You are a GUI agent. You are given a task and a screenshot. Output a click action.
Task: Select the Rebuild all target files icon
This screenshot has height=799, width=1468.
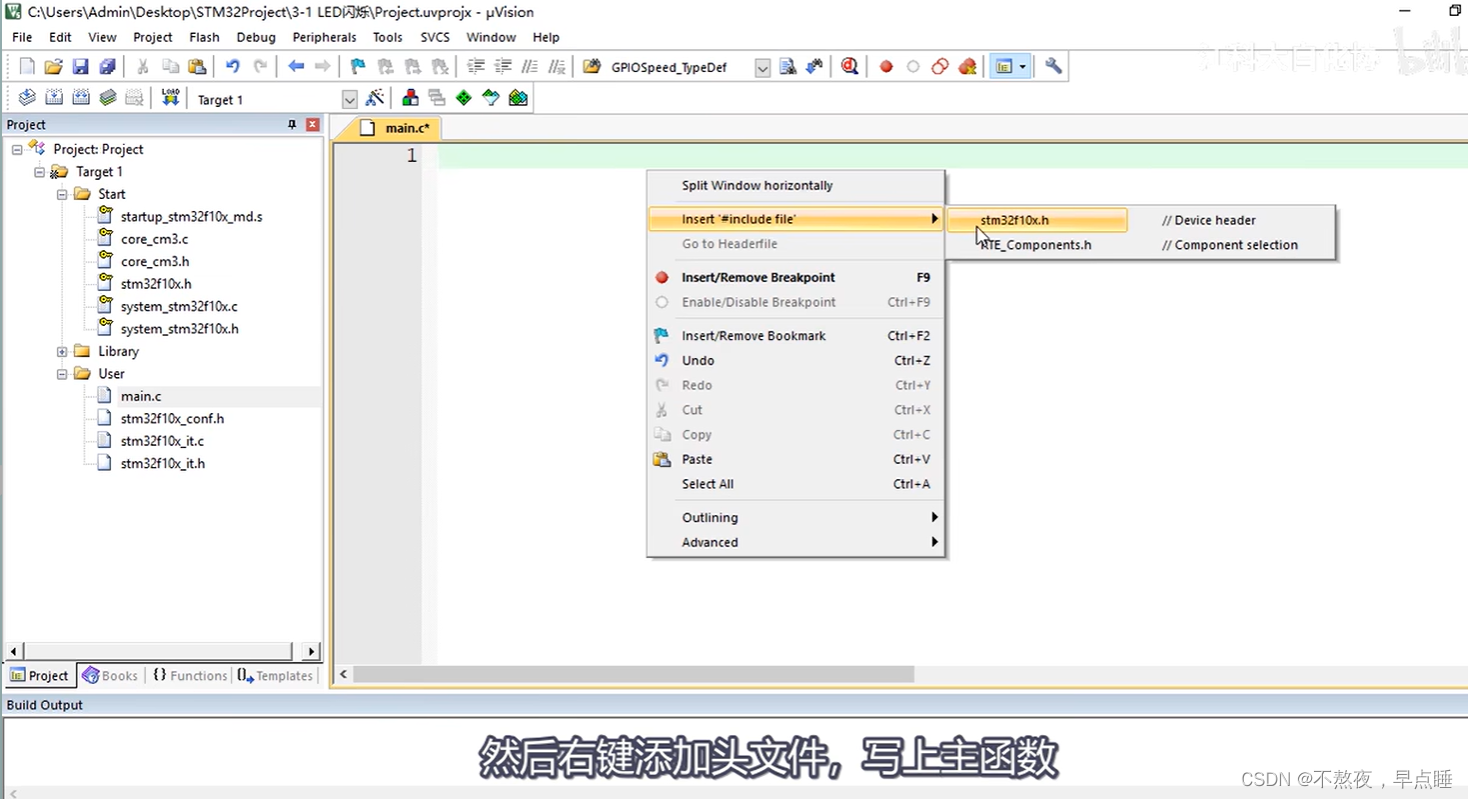[81, 97]
